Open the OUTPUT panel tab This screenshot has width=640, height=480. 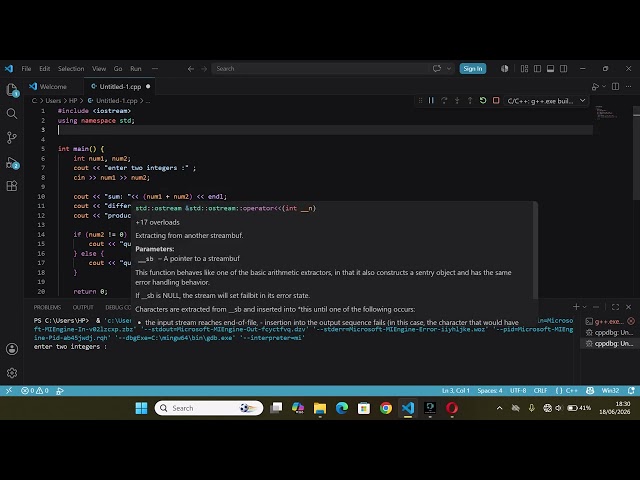pos(83,307)
